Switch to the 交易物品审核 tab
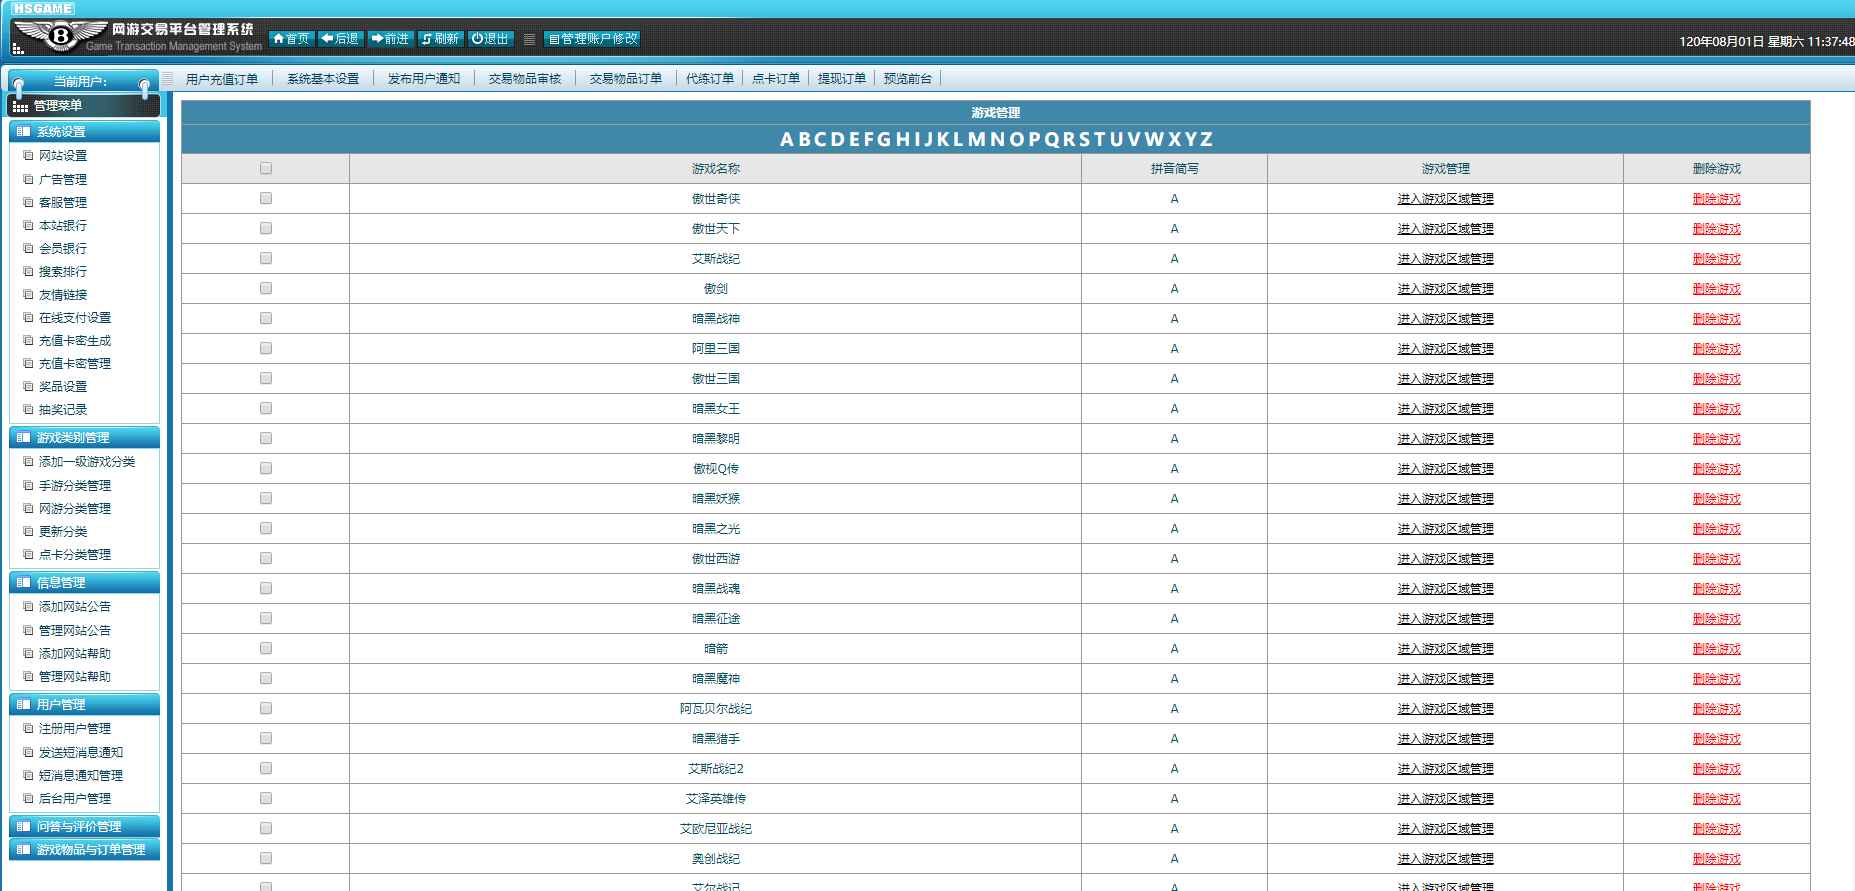The image size is (1855, 891). (525, 79)
